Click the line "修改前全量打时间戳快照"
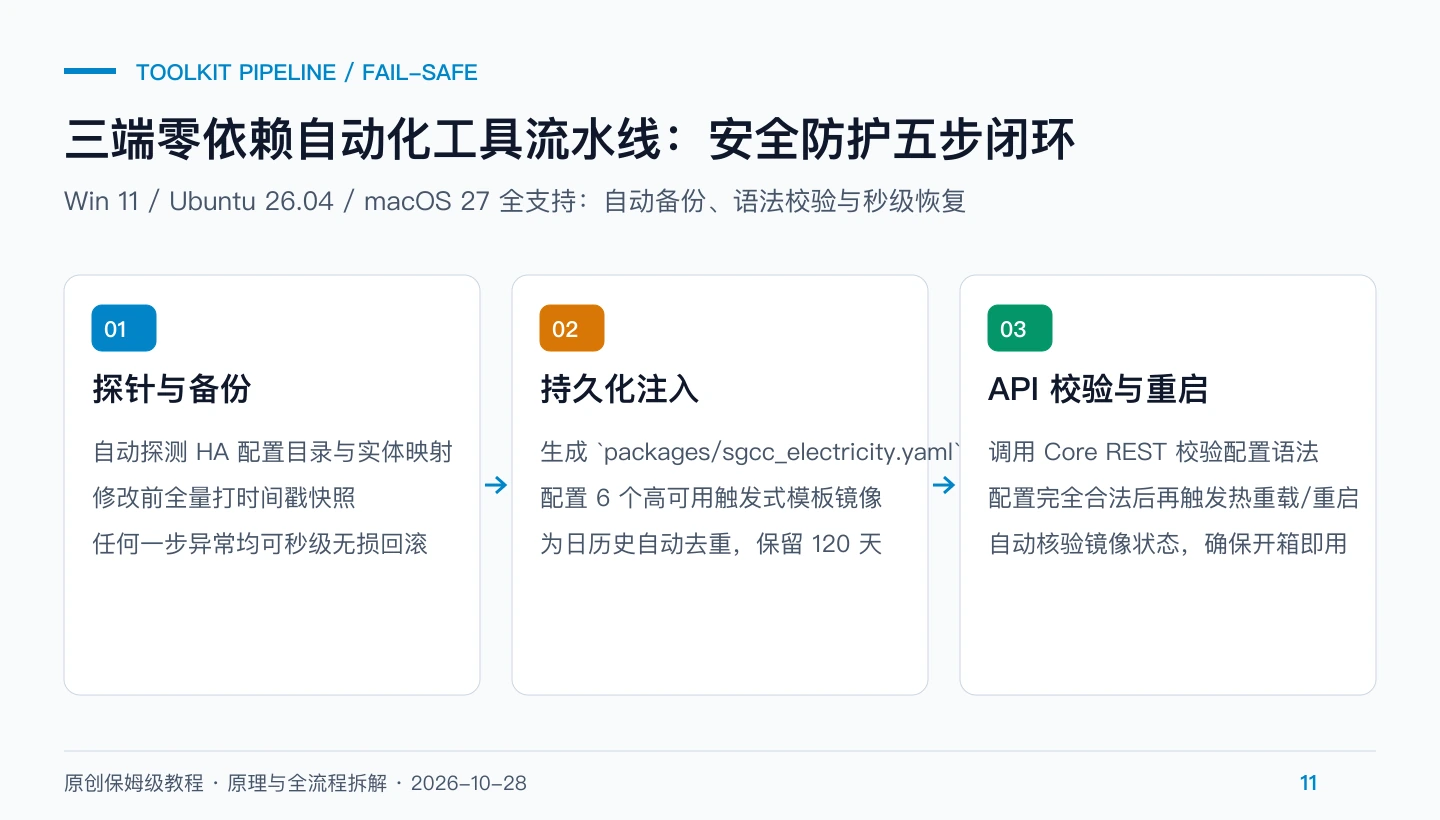The image size is (1440, 820). [x=224, y=498]
